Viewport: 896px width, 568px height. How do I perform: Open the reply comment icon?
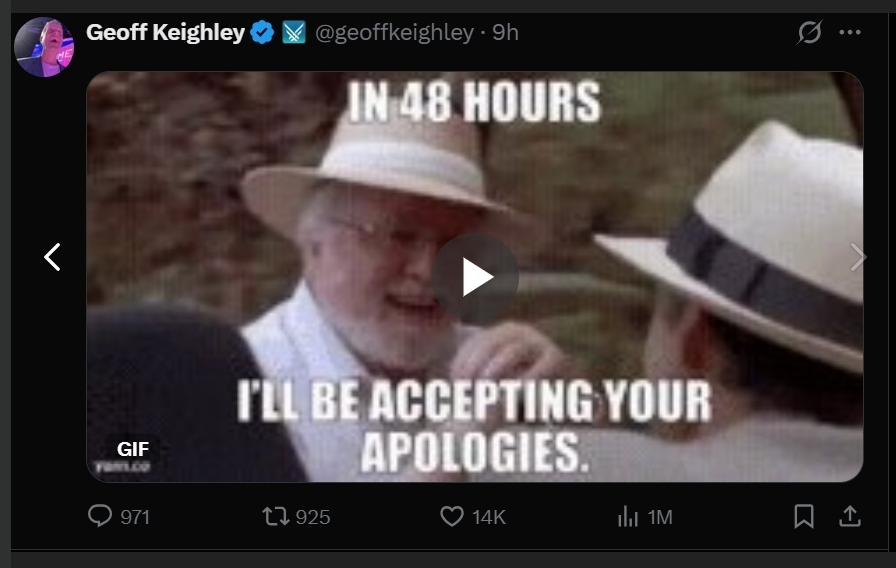(100, 516)
